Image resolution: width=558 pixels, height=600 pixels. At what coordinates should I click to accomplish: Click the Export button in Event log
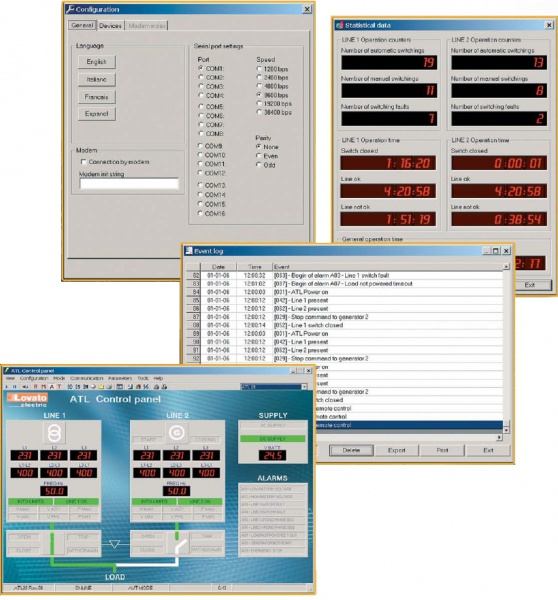(396, 450)
